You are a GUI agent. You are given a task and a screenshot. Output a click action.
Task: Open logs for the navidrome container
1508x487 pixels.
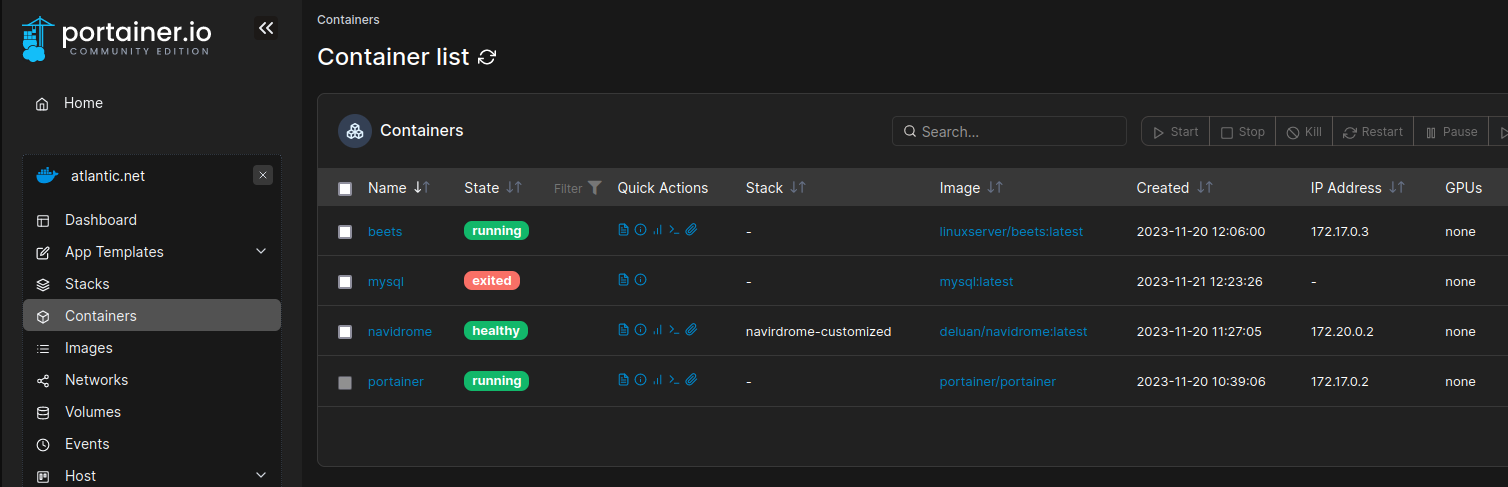click(623, 329)
